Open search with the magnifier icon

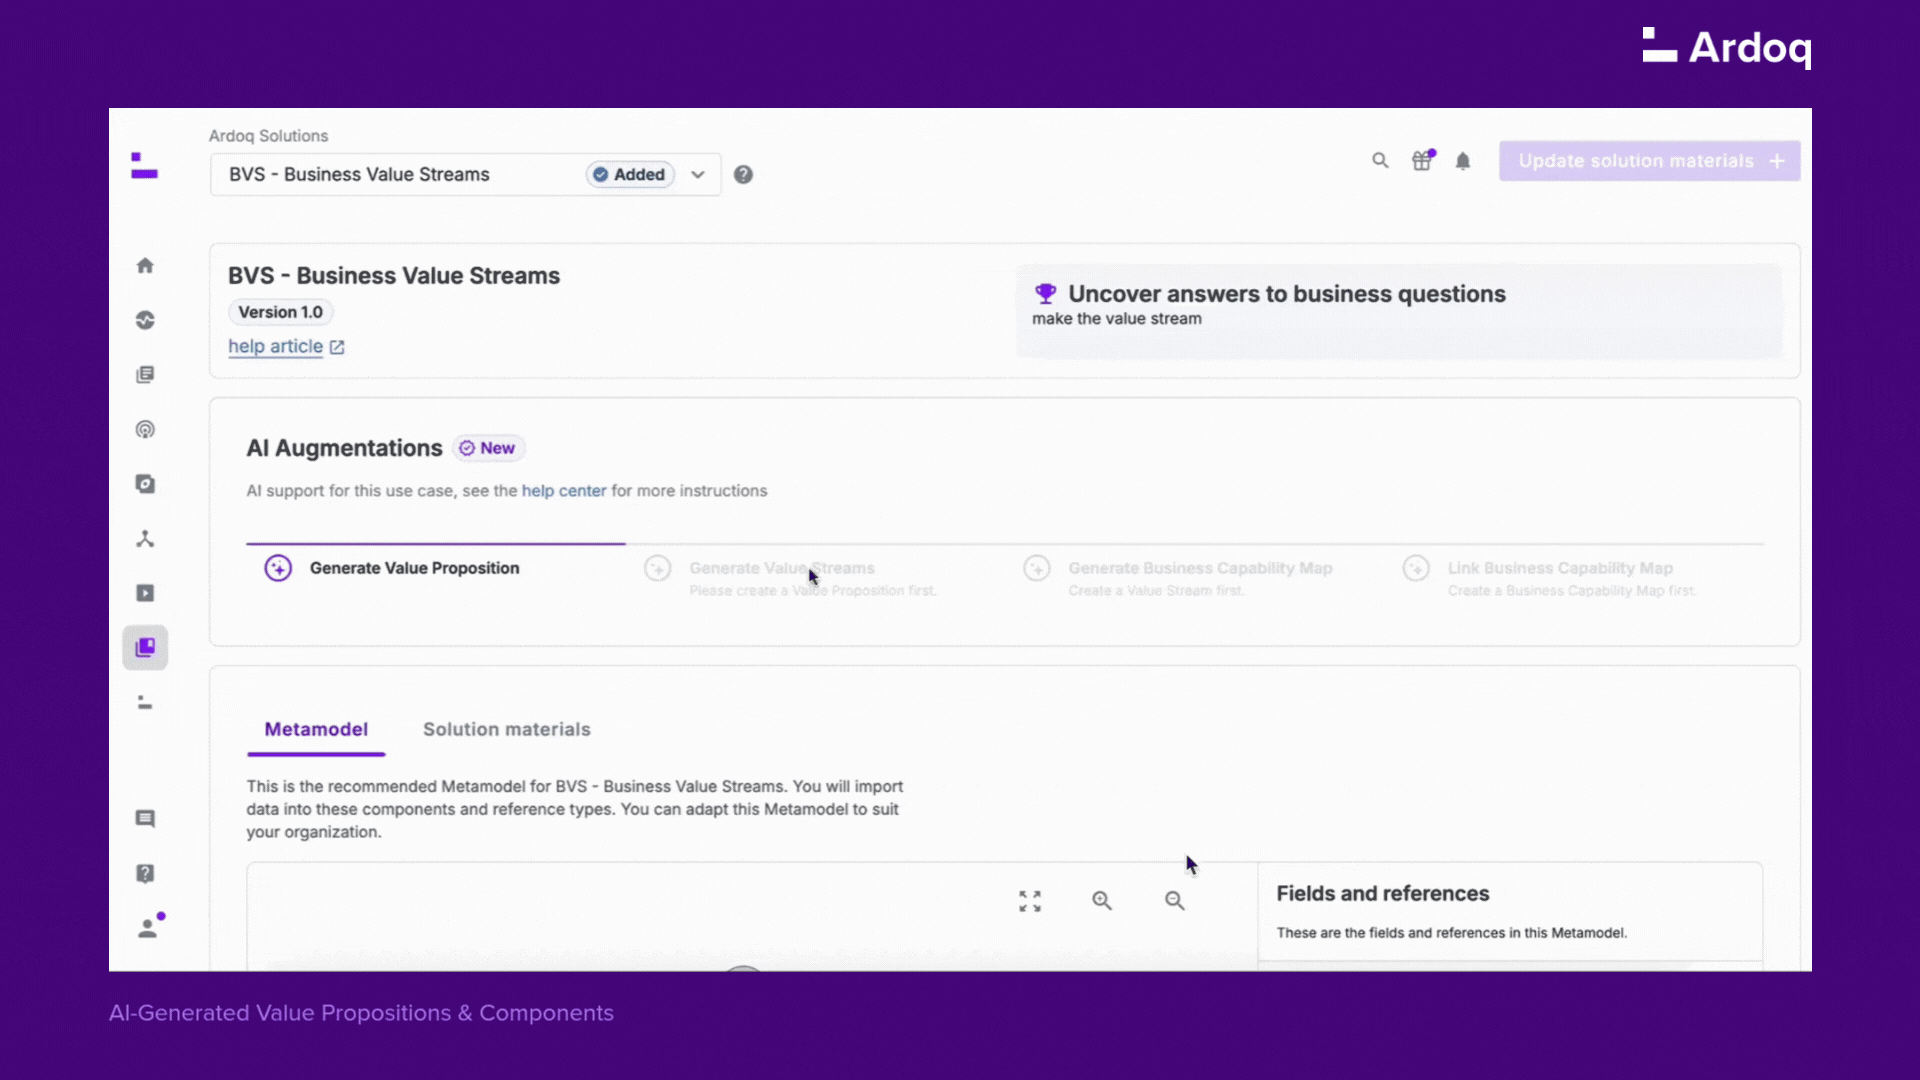(1380, 161)
